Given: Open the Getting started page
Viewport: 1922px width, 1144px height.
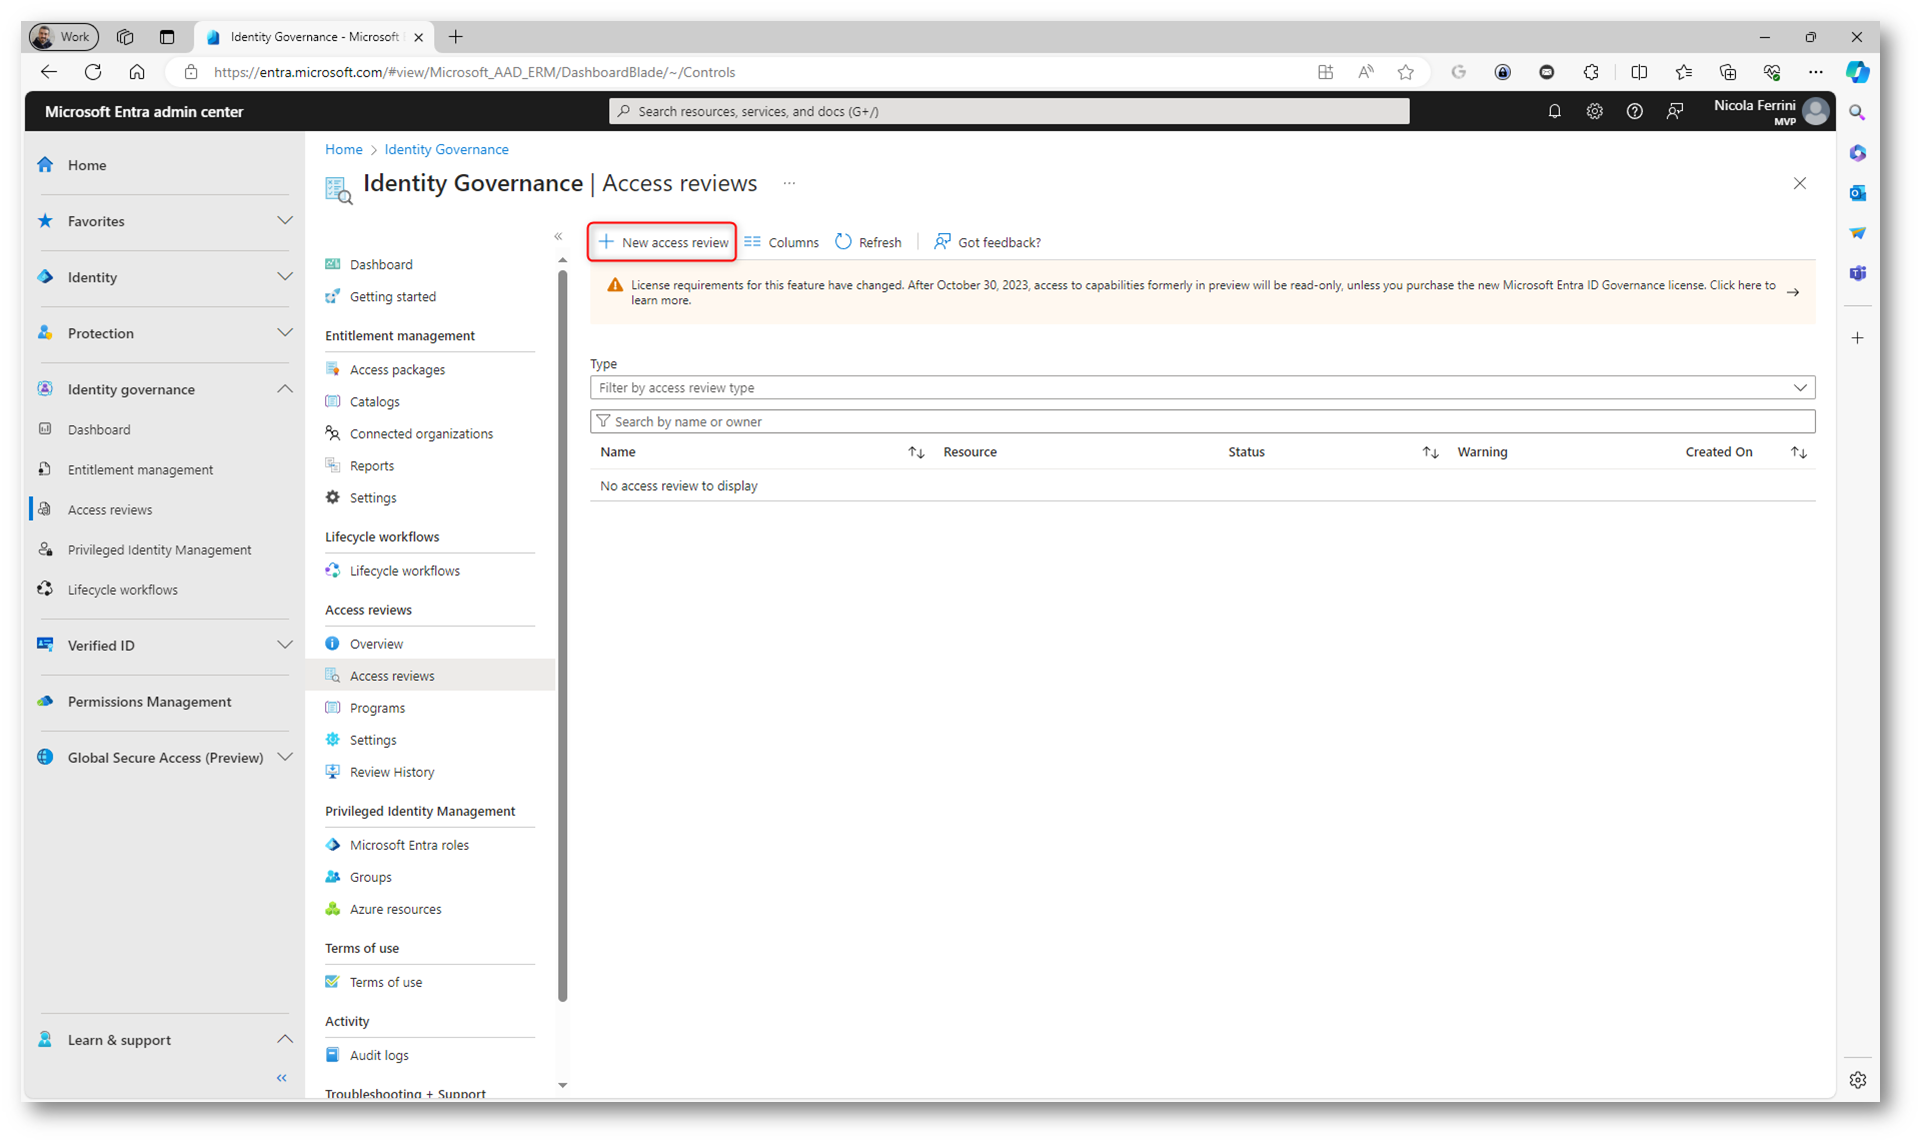Looking at the screenshot, I should (x=392, y=297).
